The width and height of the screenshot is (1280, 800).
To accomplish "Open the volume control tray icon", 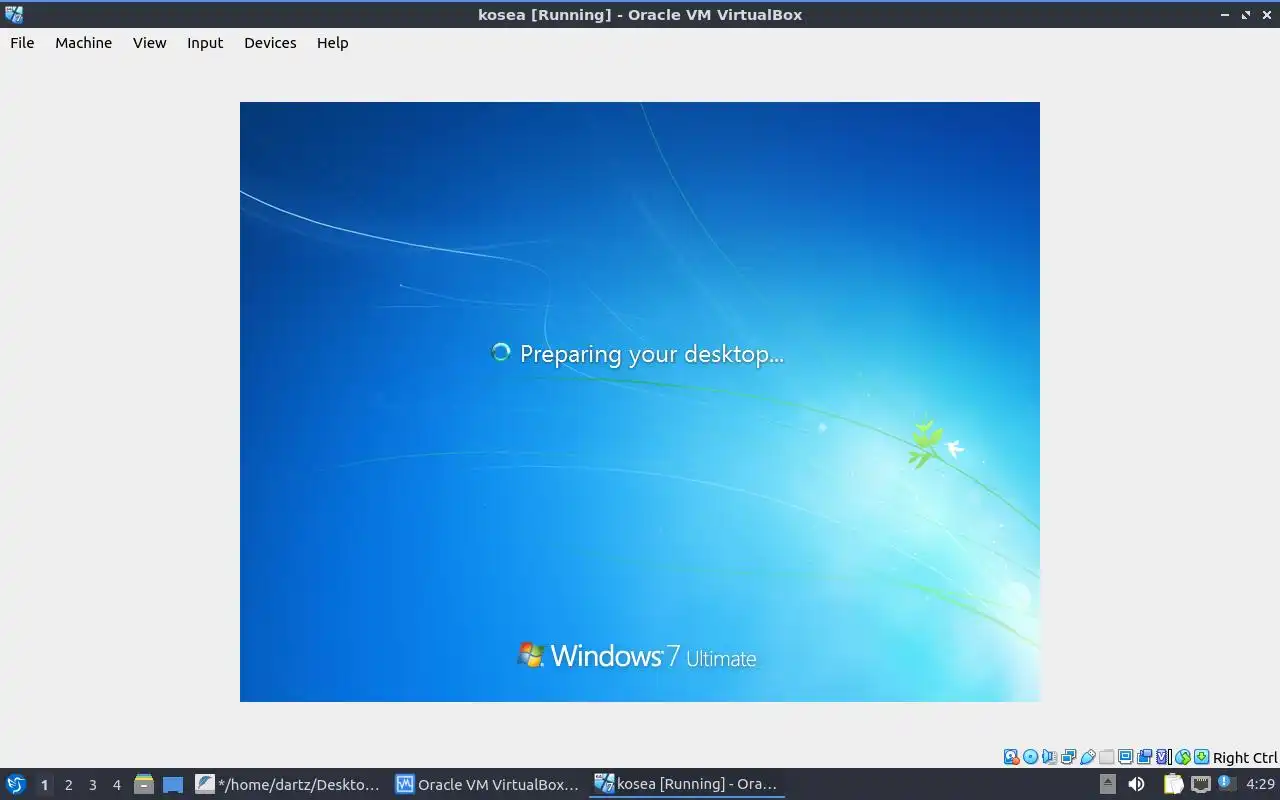I will [x=1136, y=783].
